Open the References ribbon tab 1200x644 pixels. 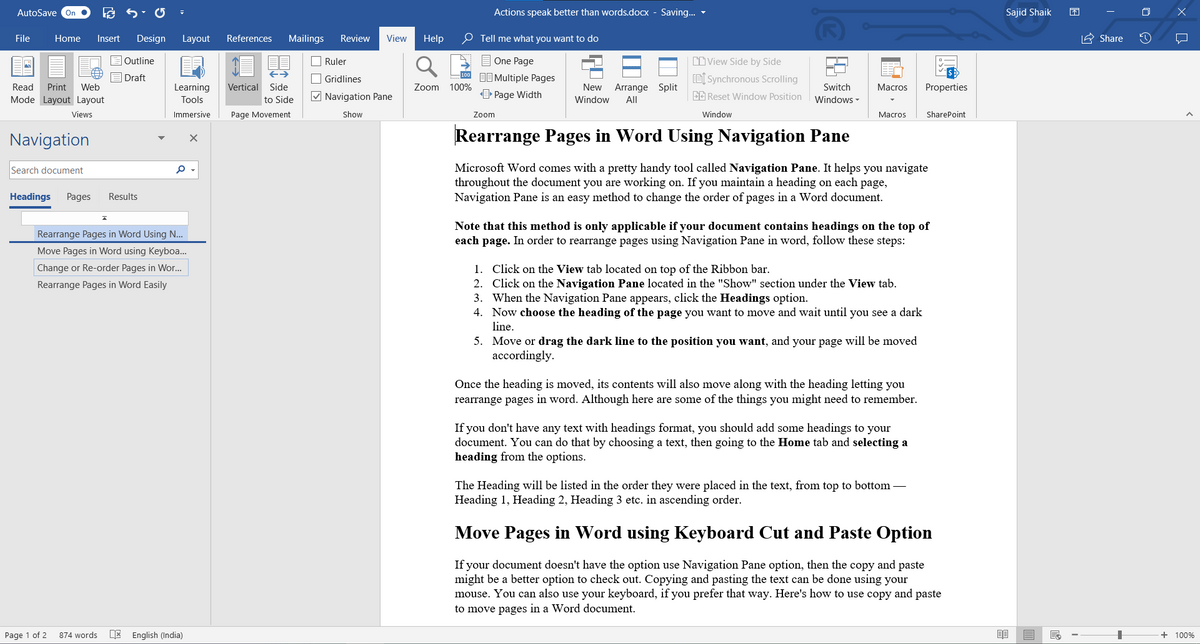tap(249, 38)
